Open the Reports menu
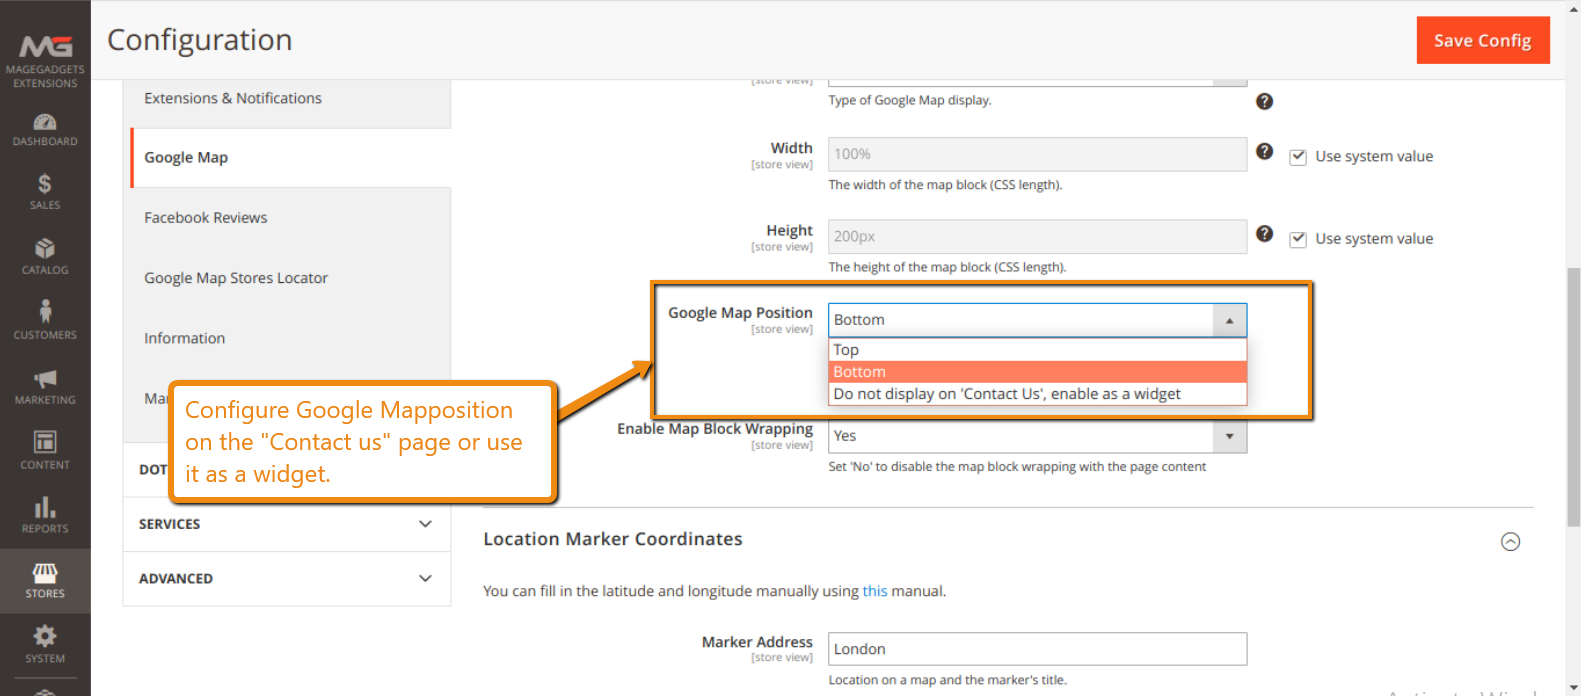The width and height of the screenshot is (1581, 696). tap(45, 515)
